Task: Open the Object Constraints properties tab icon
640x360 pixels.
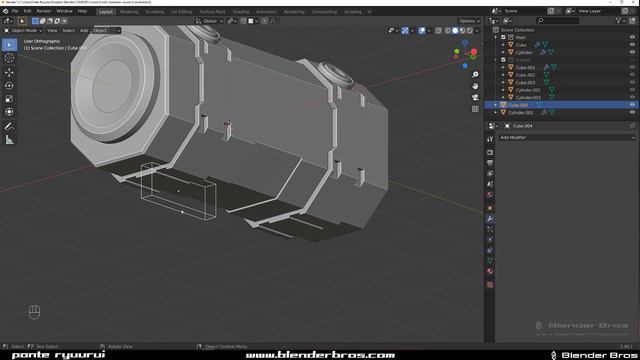Action: point(490,251)
